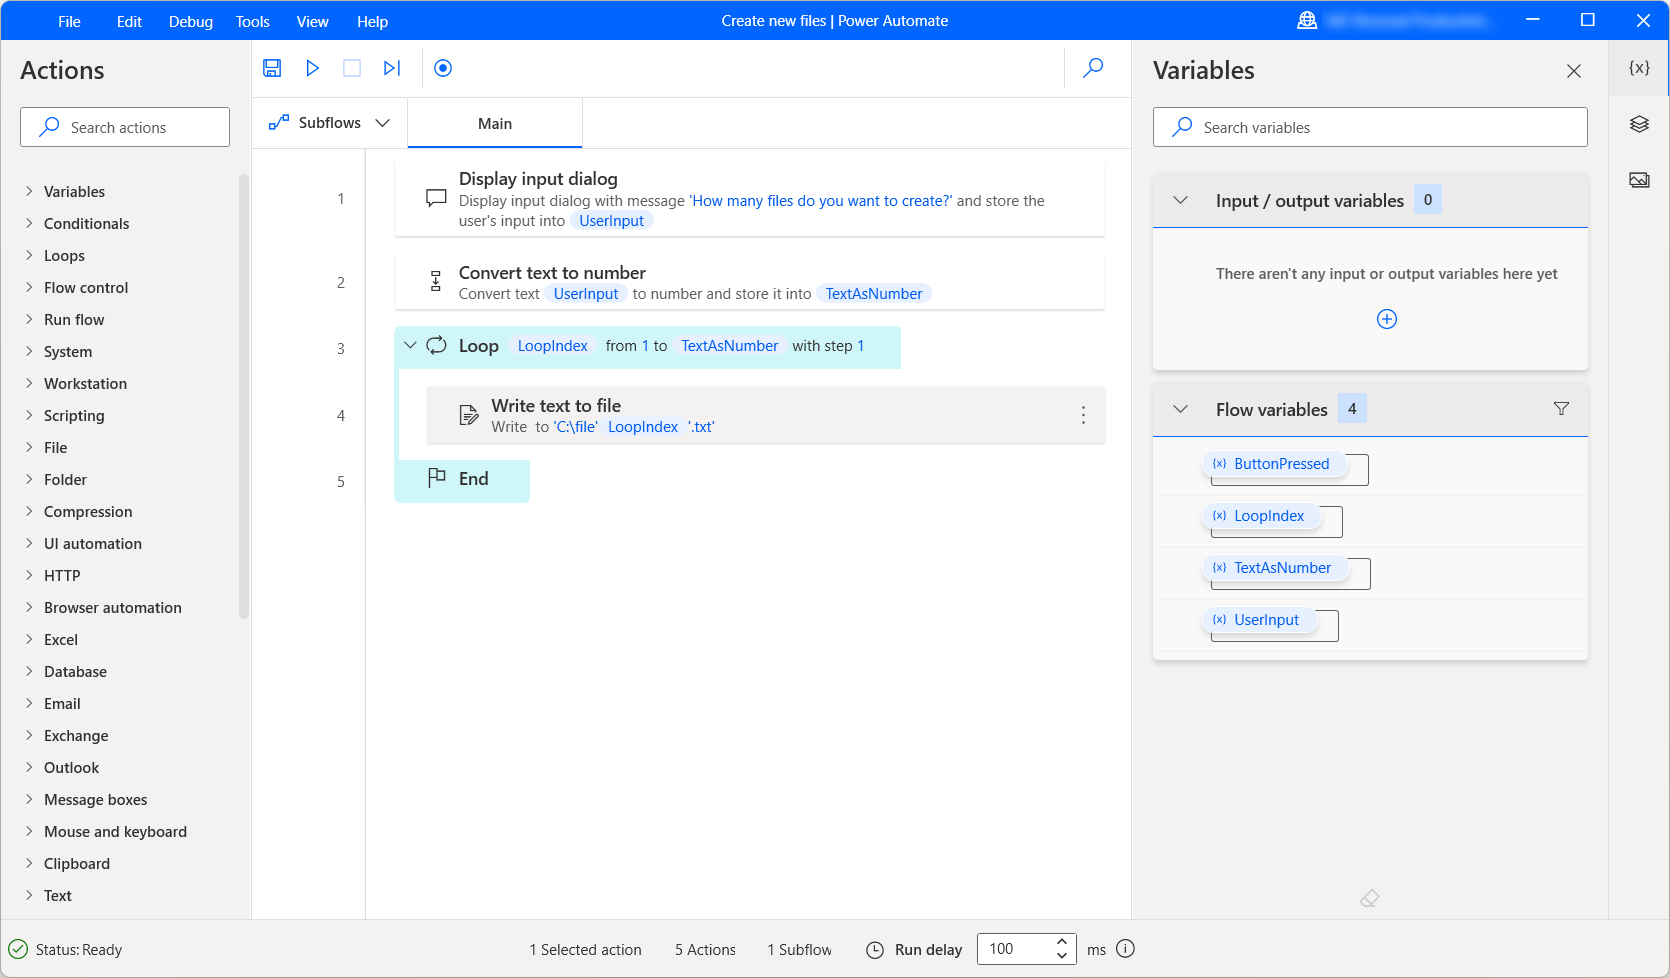
Task: Open the Debug menu
Action: tap(190, 21)
